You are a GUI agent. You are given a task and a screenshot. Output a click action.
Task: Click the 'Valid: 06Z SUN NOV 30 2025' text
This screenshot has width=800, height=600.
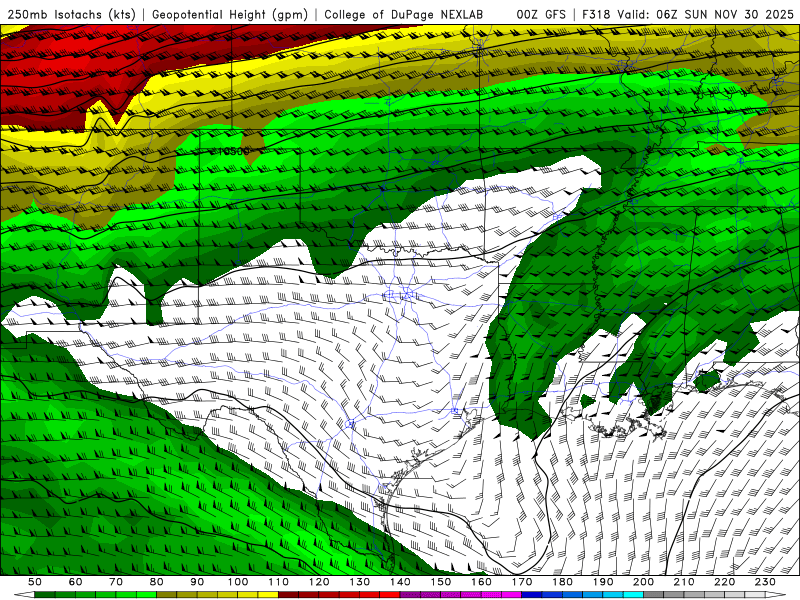705,14
